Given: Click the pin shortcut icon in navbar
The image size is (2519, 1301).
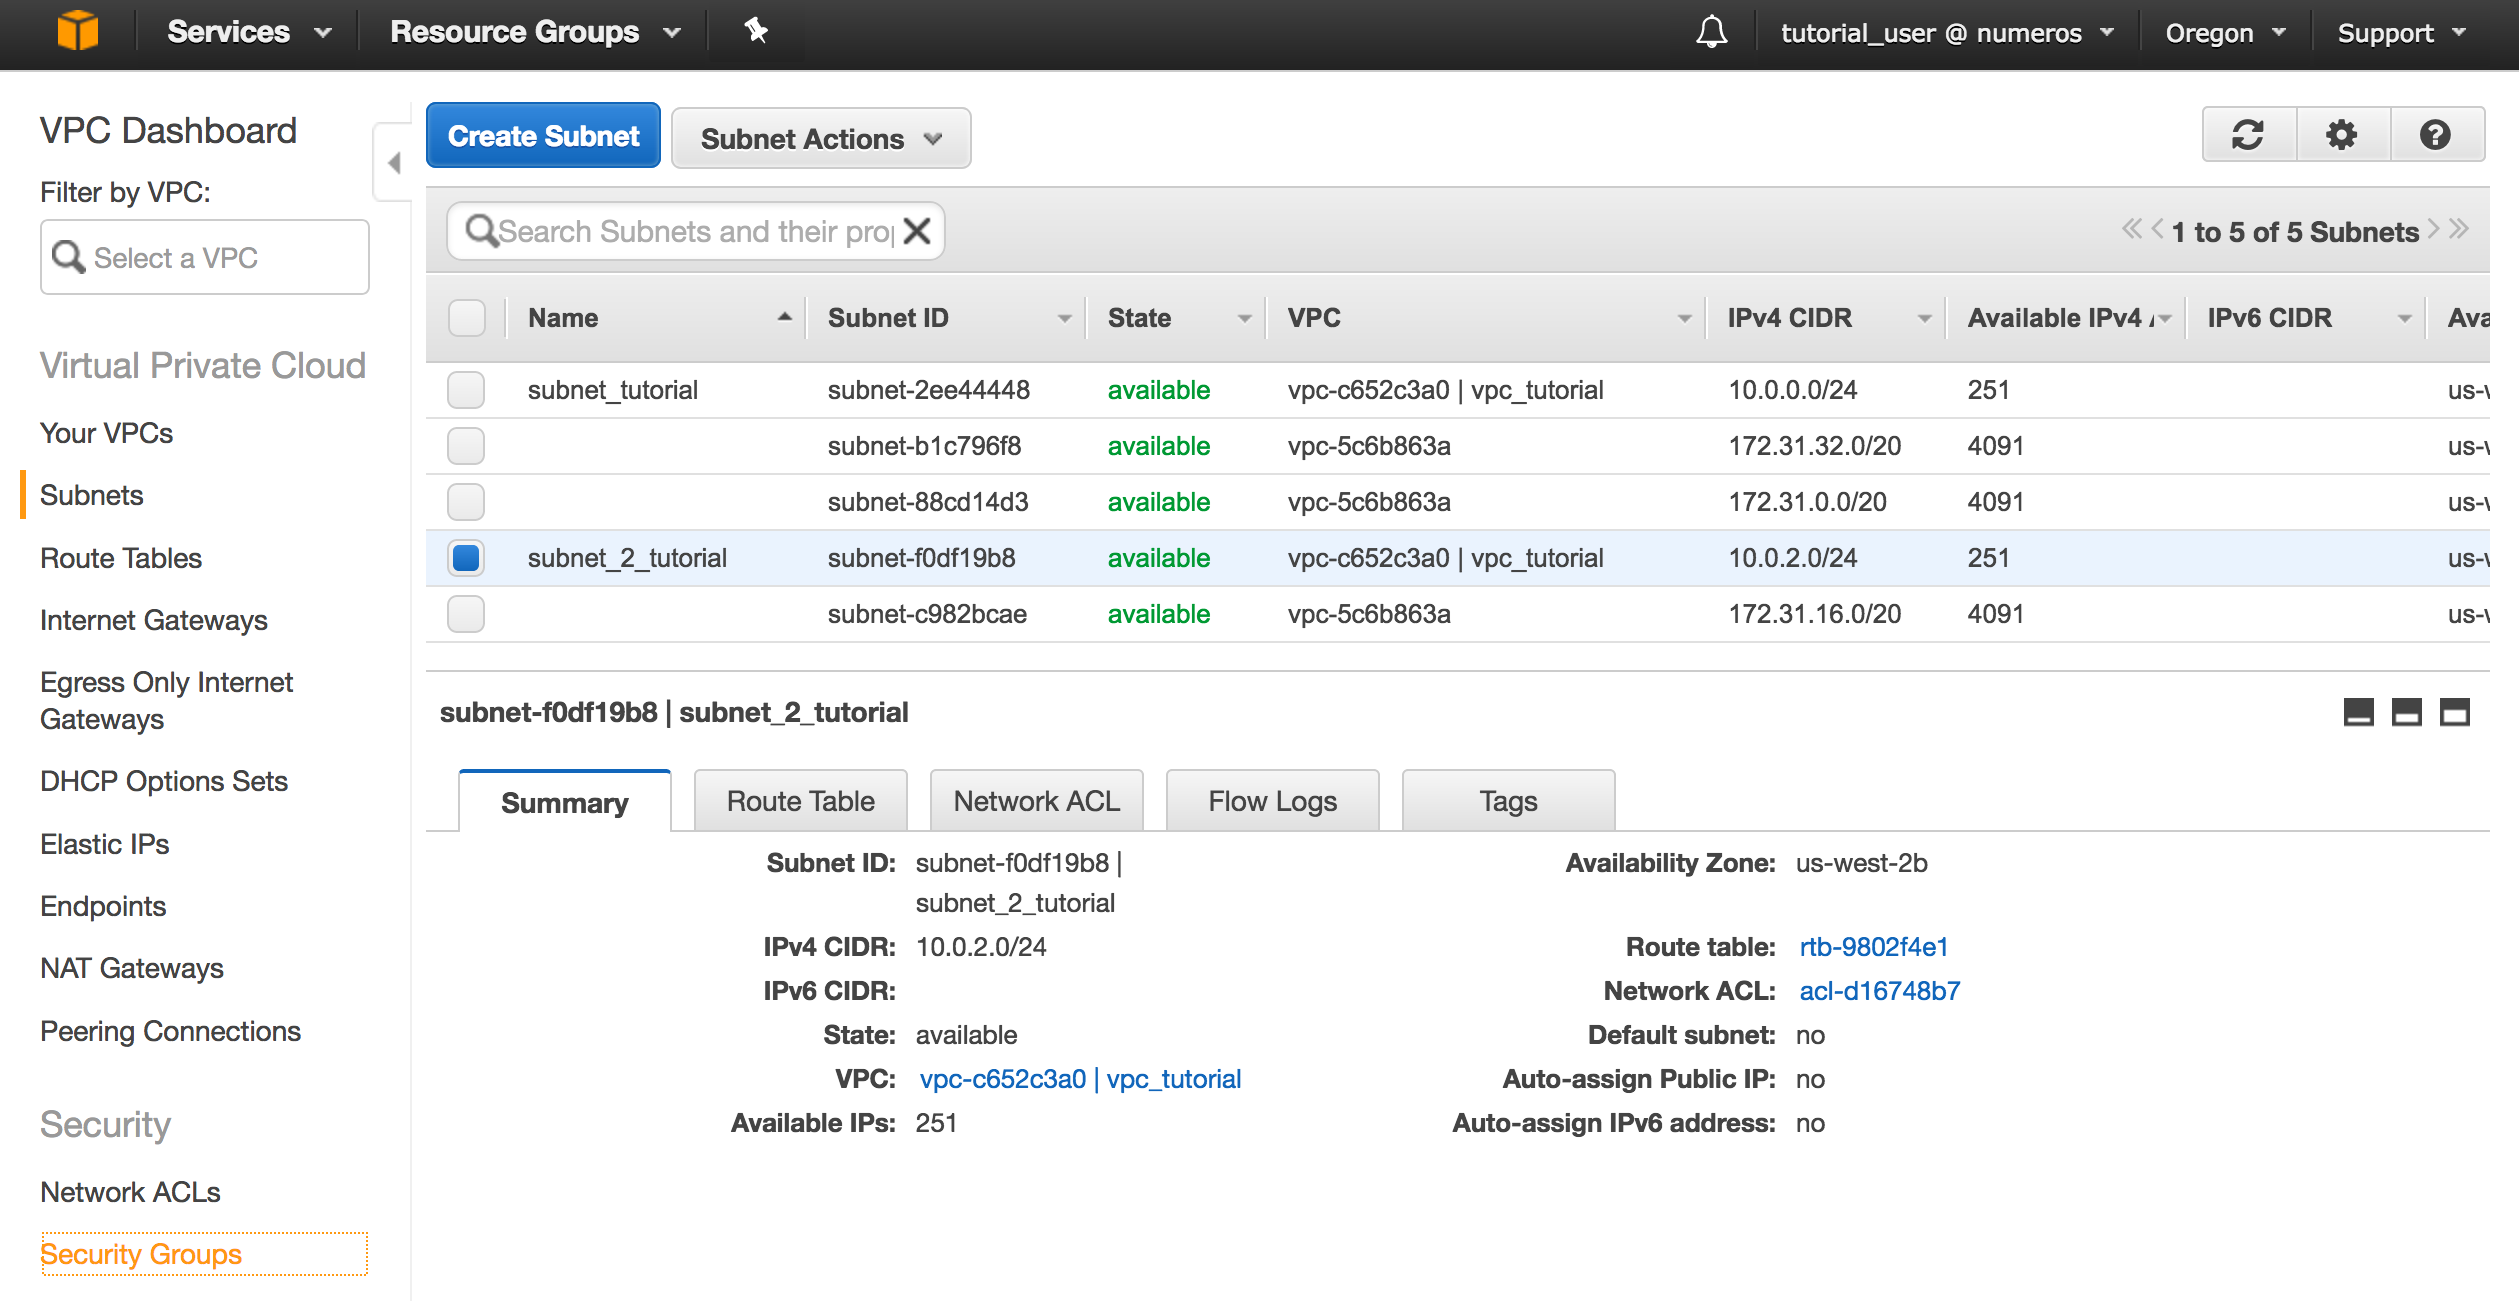Looking at the screenshot, I should point(756,31).
